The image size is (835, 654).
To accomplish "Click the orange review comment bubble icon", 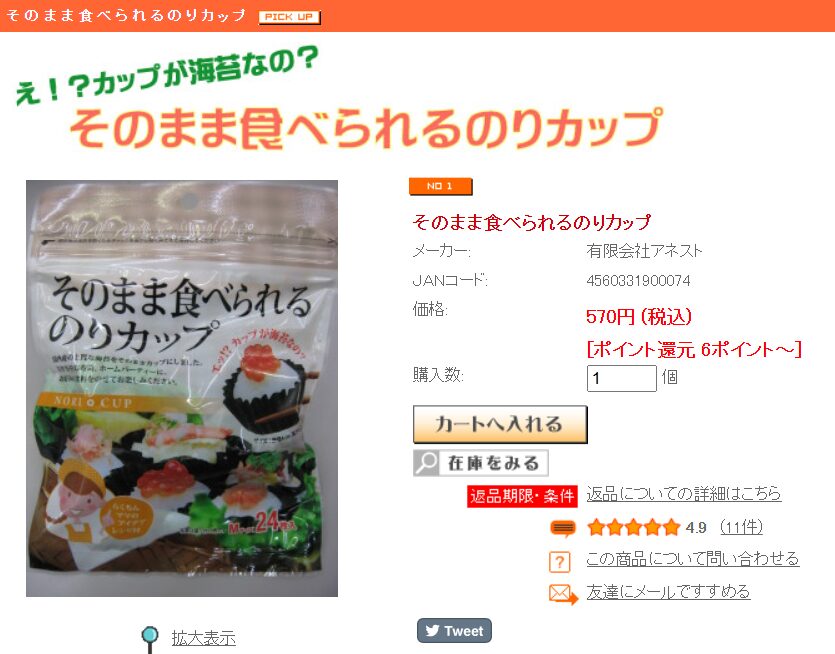I will click(563, 528).
